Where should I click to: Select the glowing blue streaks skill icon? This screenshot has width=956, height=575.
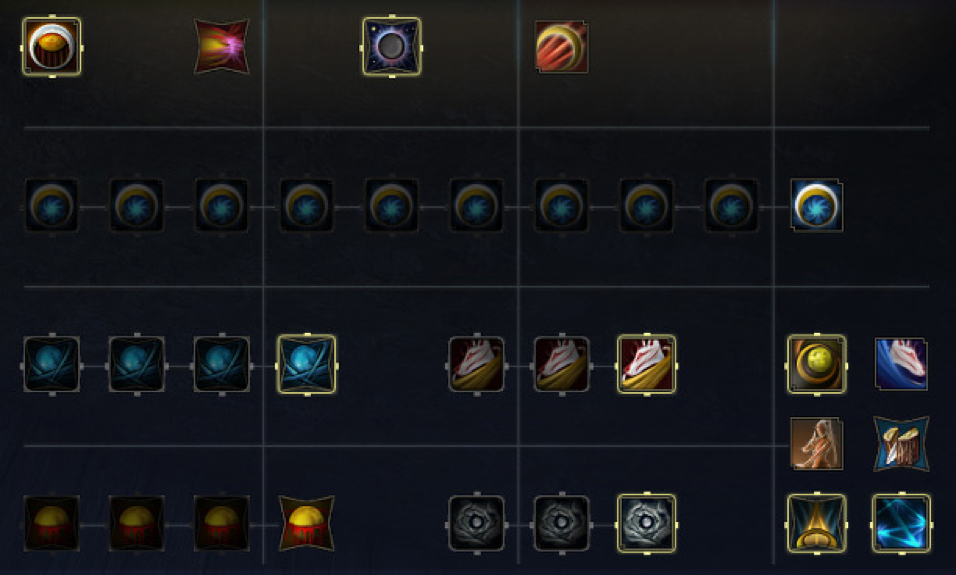click(x=901, y=523)
